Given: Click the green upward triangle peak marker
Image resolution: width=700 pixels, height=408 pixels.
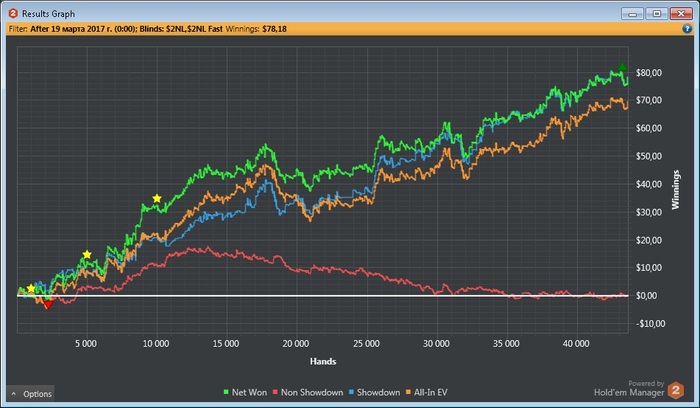Looking at the screenshot, I should [x=623, y=67].
